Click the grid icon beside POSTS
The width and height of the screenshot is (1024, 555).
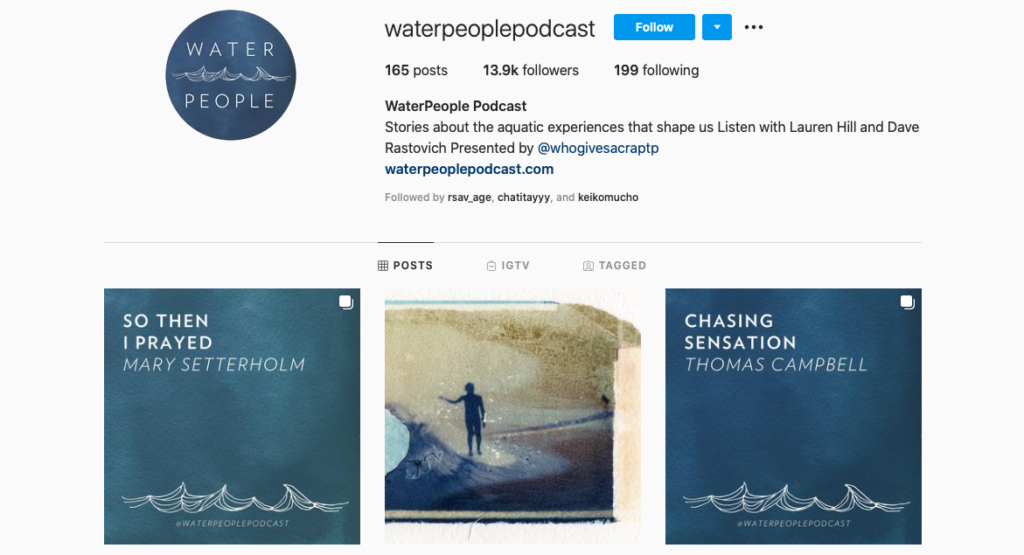pos(383,266)
